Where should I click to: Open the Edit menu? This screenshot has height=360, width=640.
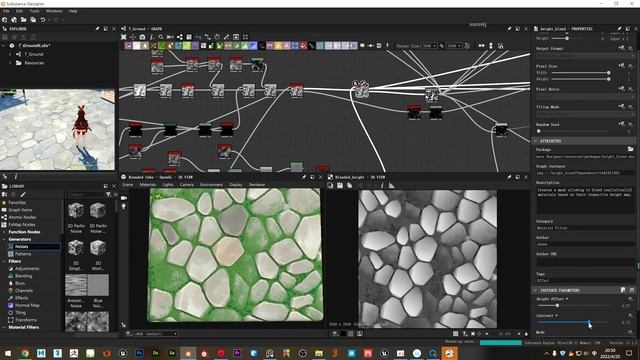coord(19,11)
